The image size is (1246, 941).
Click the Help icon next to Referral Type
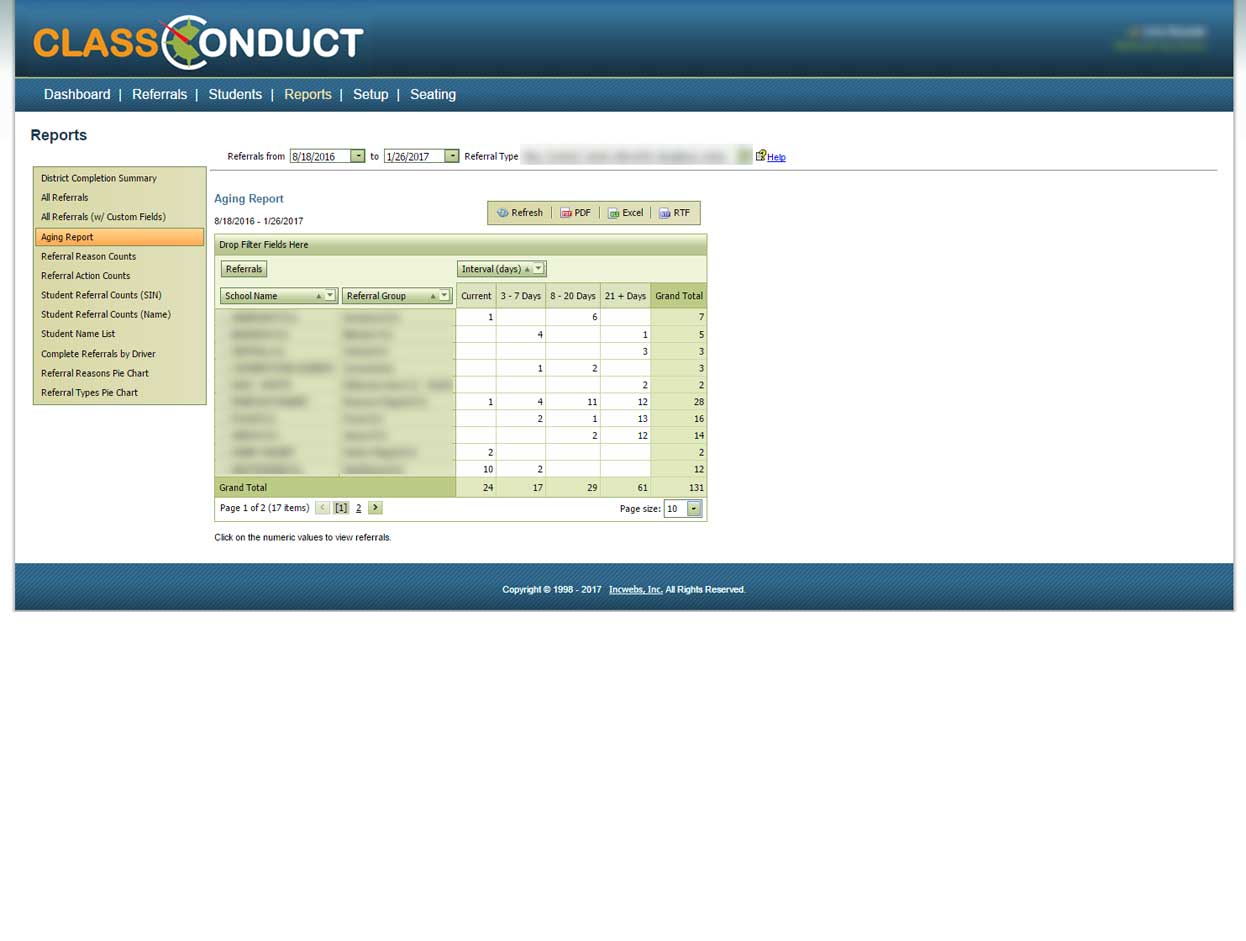coord(761,155)
